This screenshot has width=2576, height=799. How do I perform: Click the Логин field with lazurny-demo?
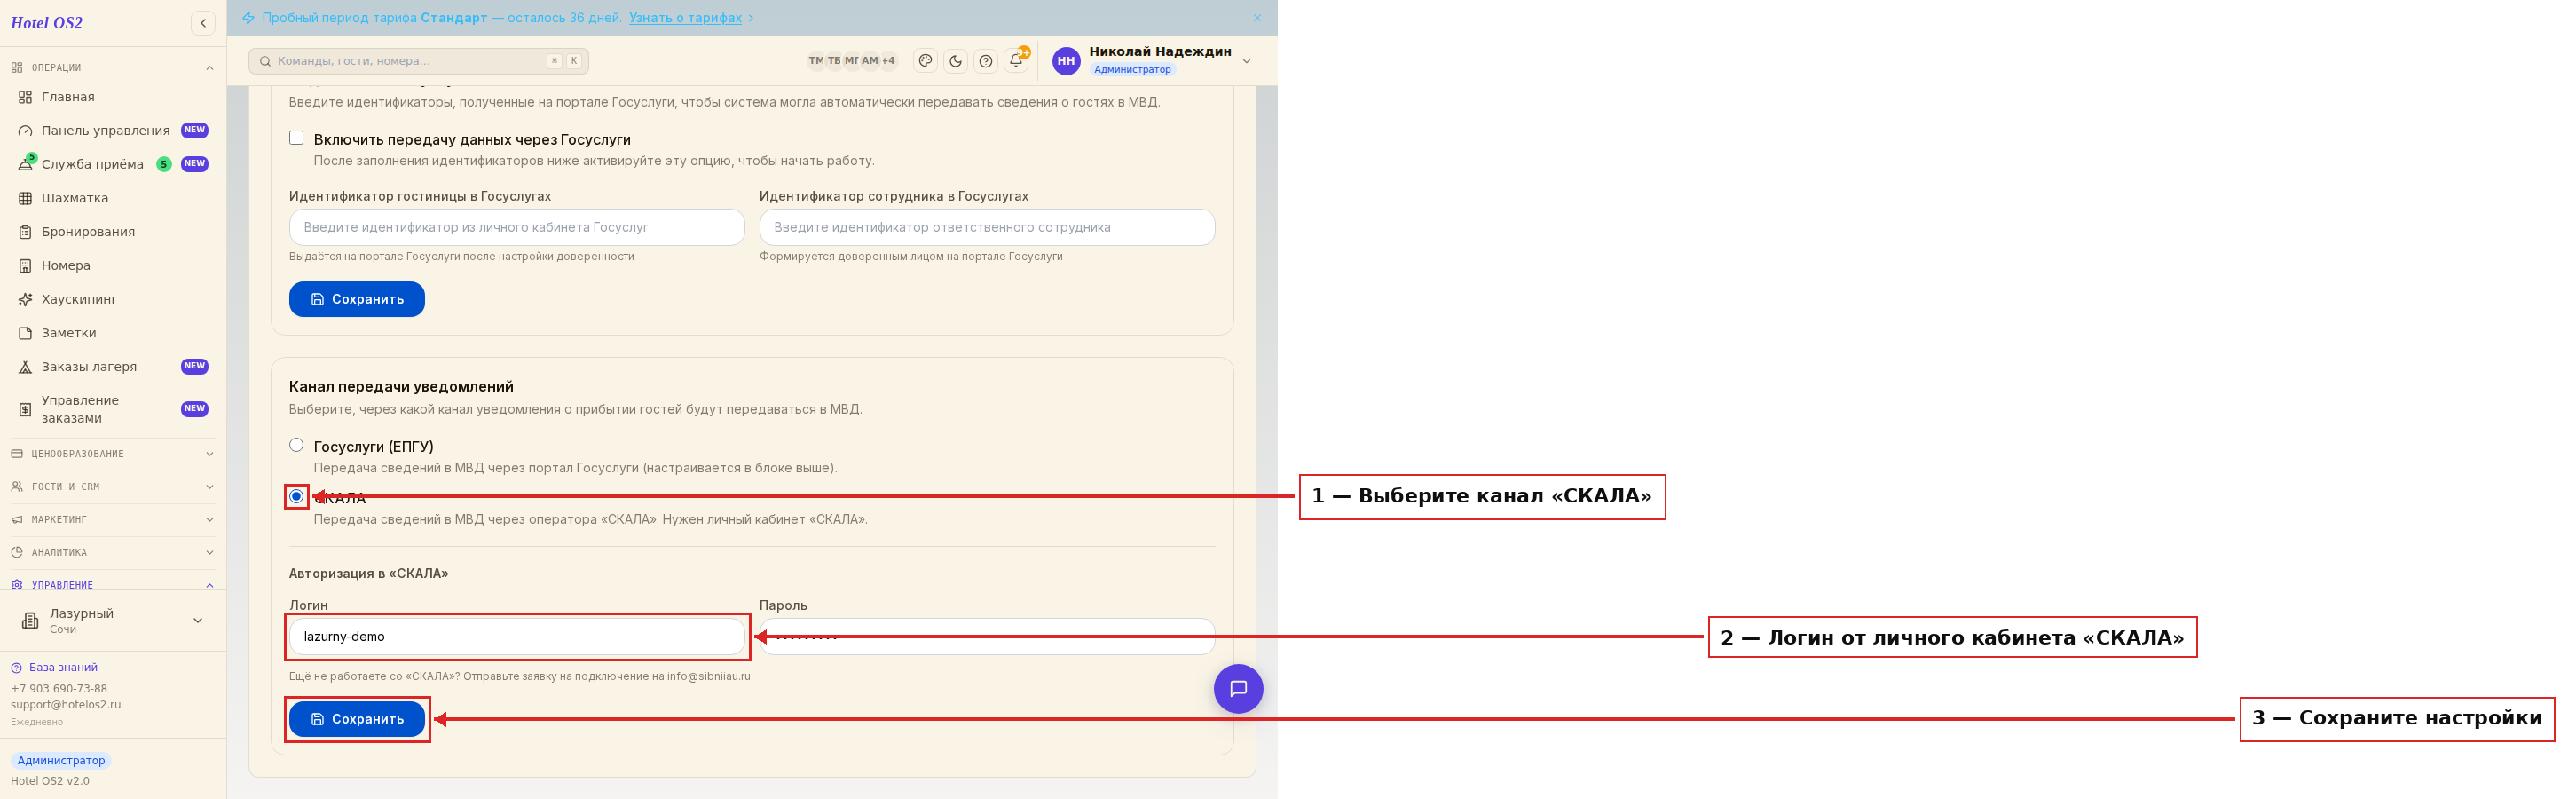[517, 637]
